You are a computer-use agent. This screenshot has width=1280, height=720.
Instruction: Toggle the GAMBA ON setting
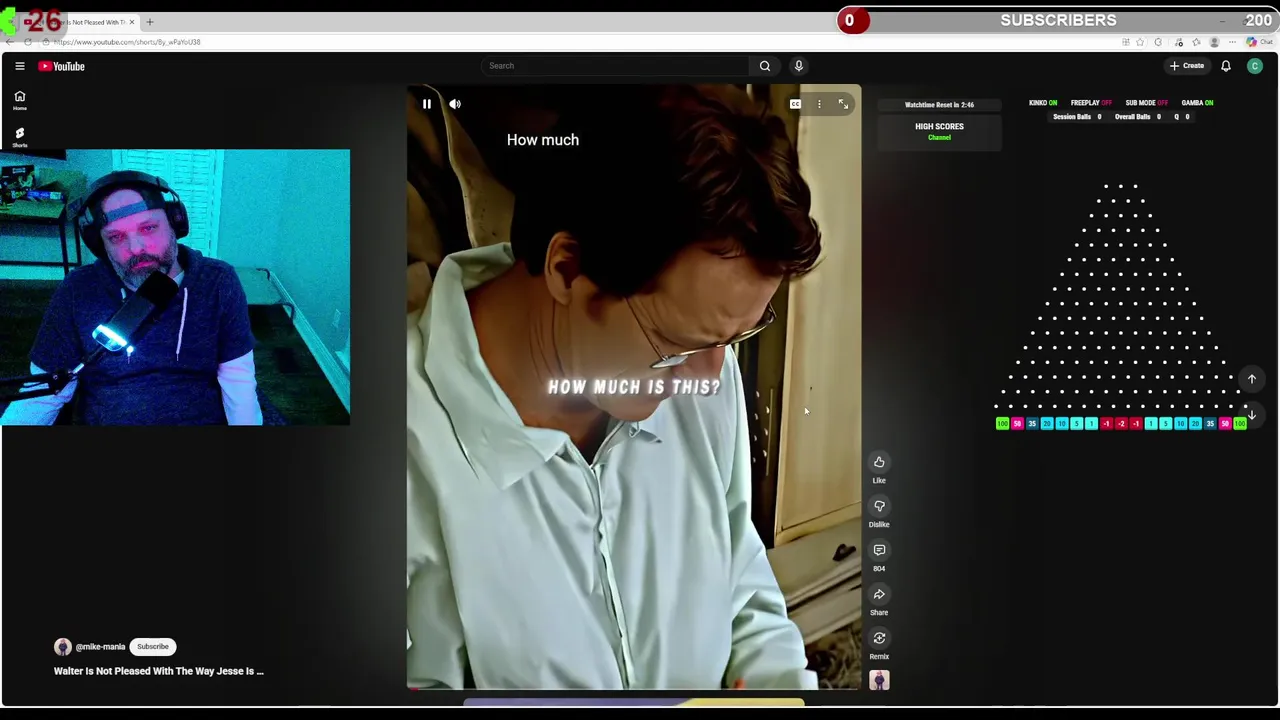(1197, 103)
